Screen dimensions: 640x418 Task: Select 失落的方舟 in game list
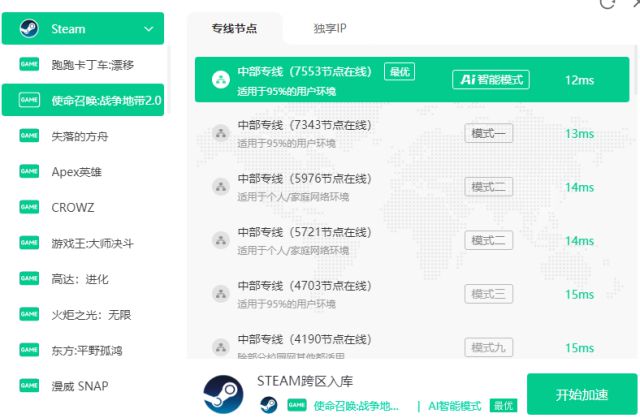point(83,136)
